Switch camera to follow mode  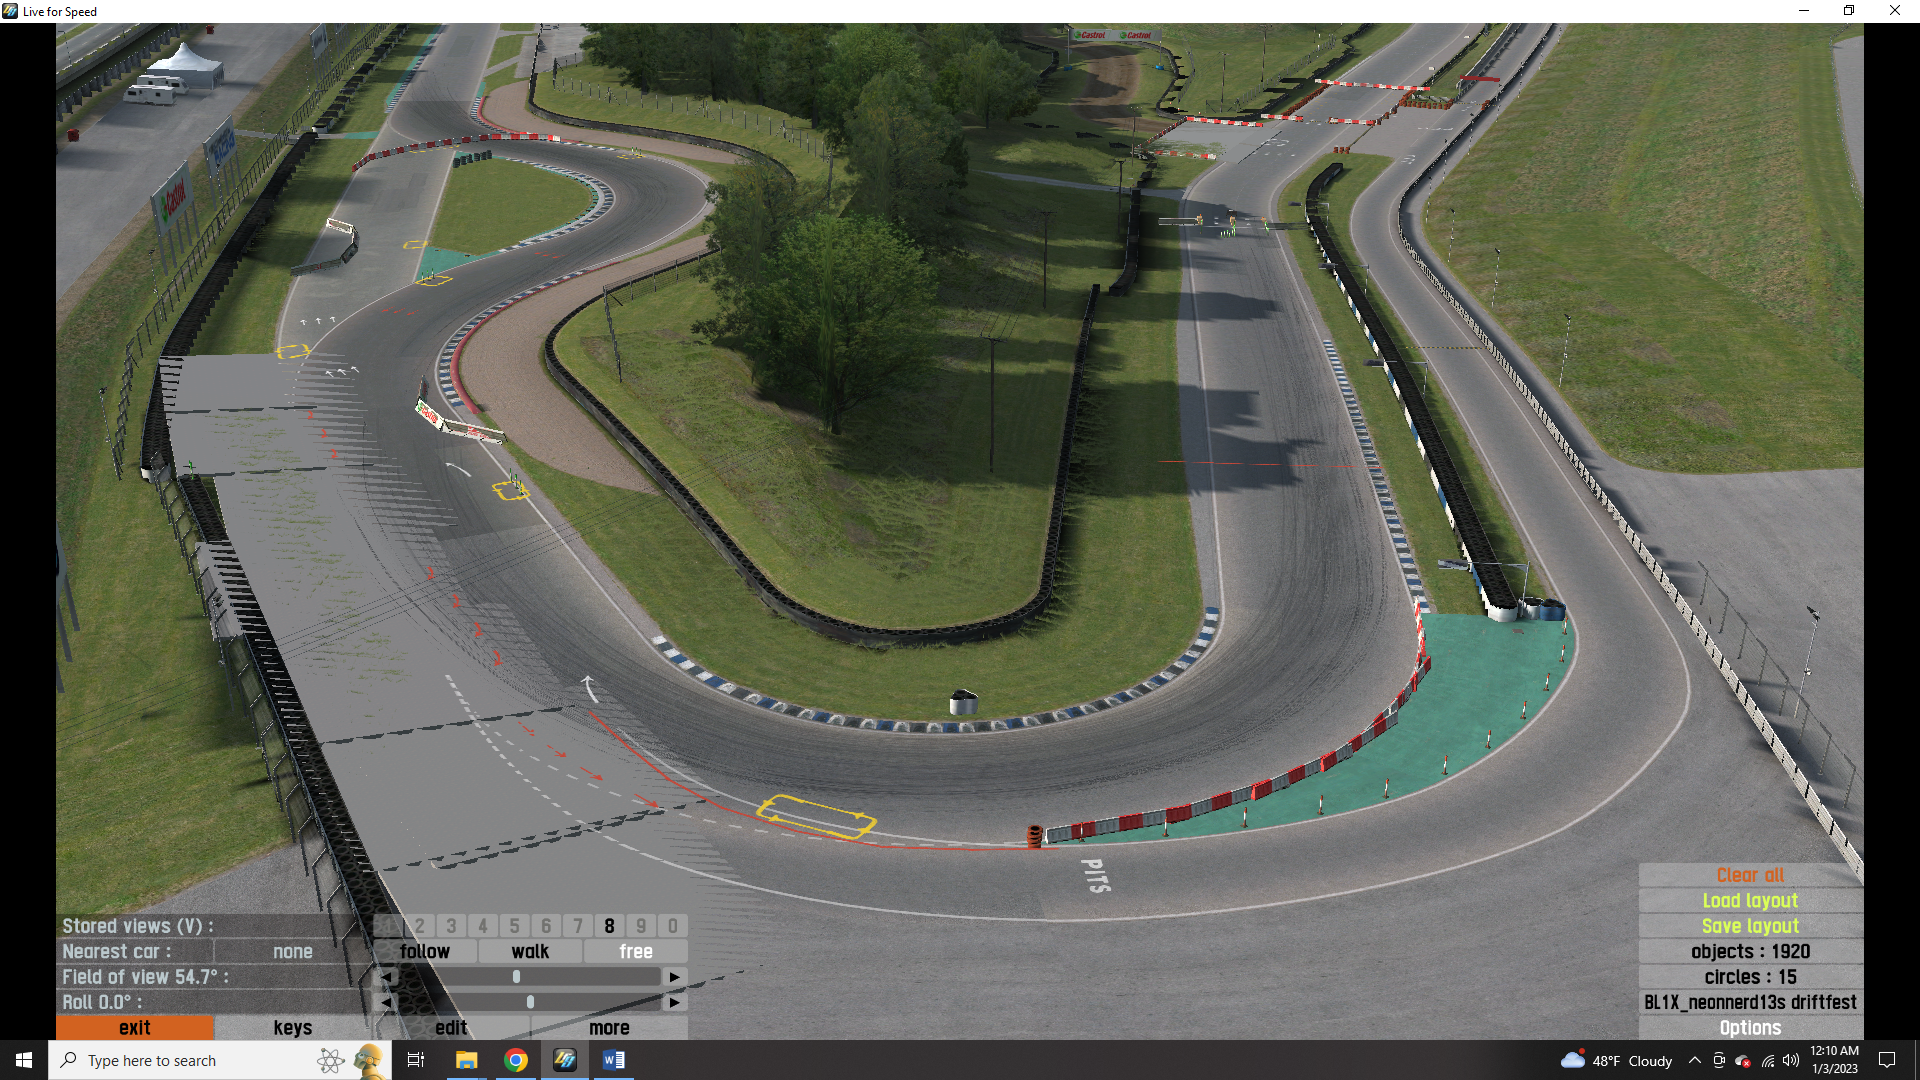pos(425,951)
